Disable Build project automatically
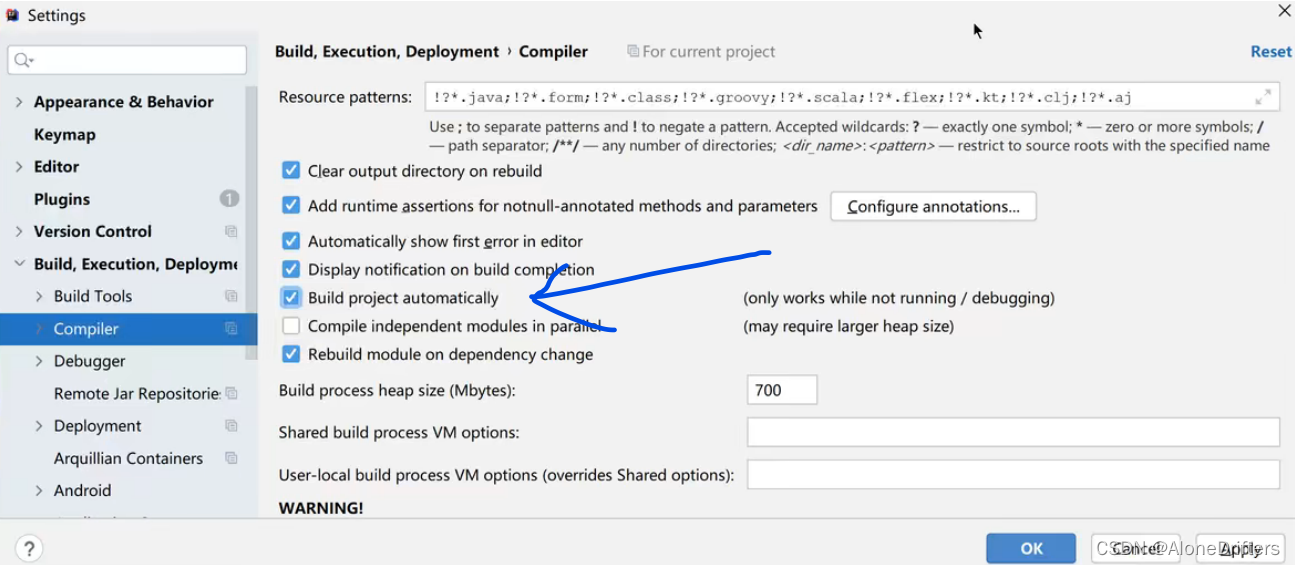 (291, 297)
